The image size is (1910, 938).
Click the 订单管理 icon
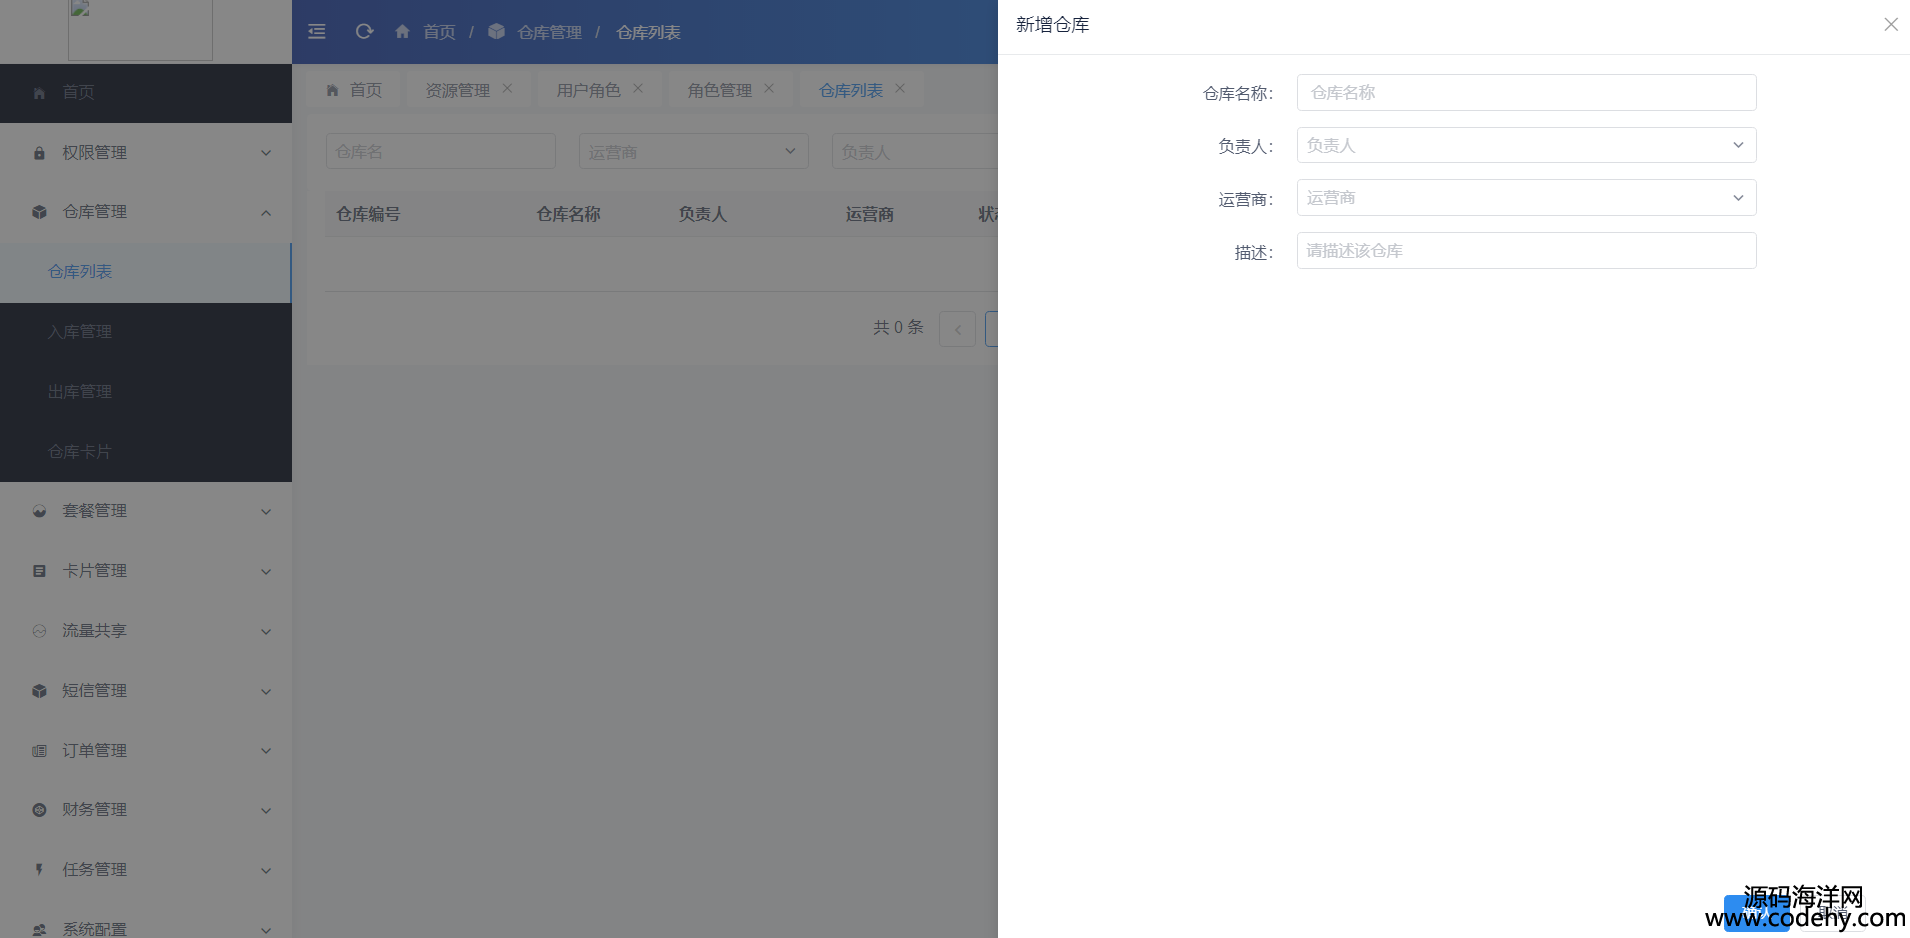39,751
